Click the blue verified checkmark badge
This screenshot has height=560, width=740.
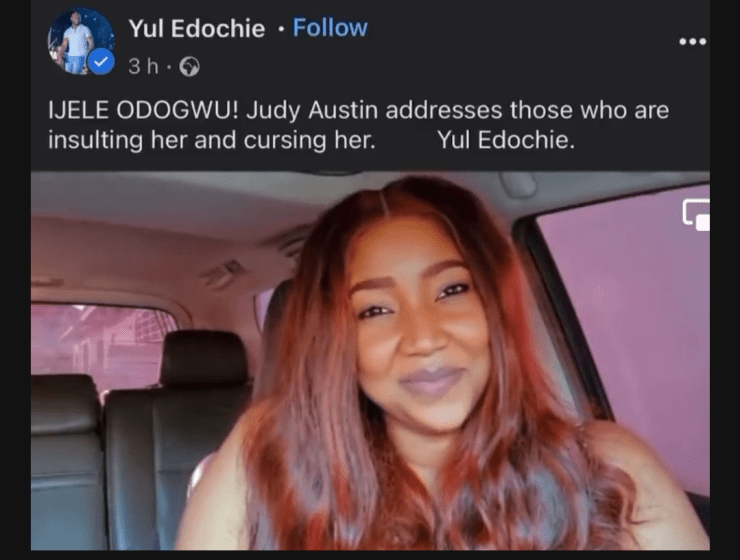point(101,61)
